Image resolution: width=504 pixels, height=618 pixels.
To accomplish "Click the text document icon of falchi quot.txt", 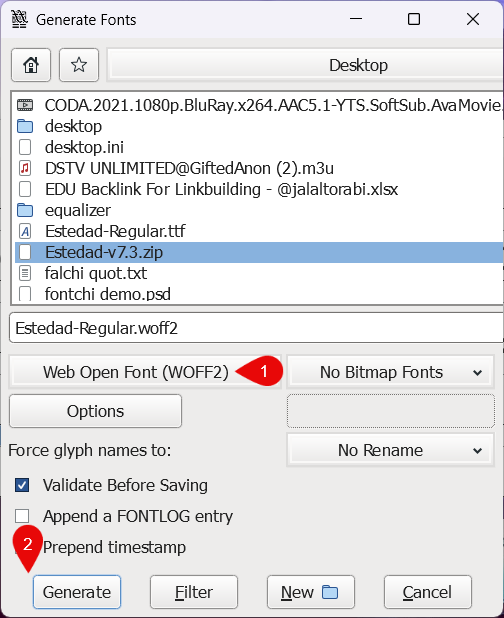I will click(x=25, y=273).
